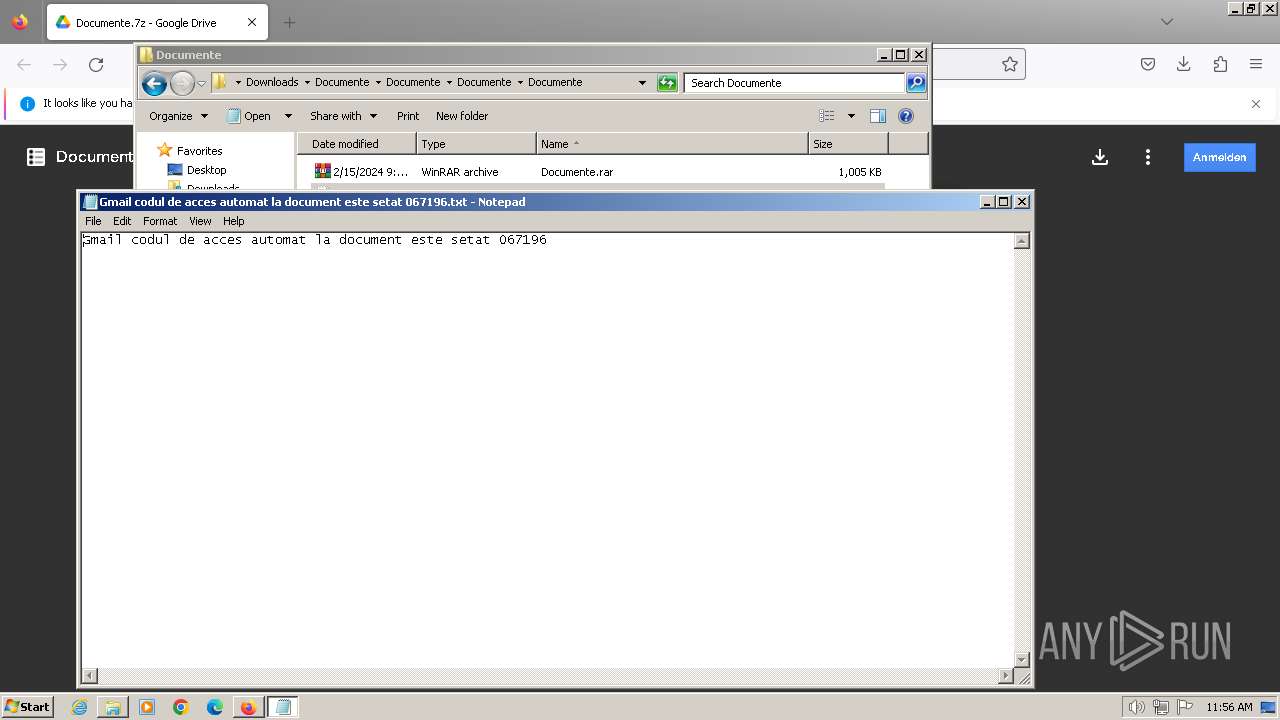Click the Explorer Back arrow button
The height and width of the screenshot is (720, 1280).
(154, 83)
